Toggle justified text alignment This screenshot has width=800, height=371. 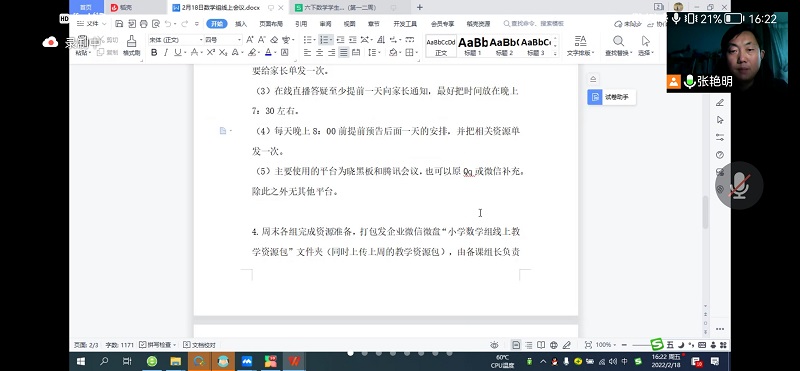[x=344, y=53]
